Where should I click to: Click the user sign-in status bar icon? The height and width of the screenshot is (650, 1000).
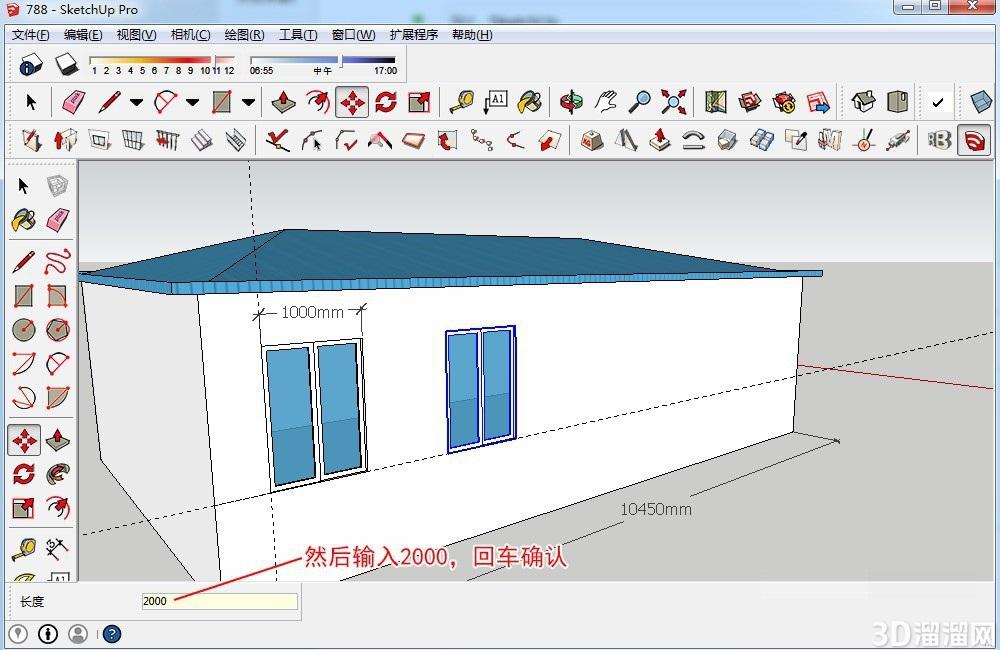click(x=78, y=633)
